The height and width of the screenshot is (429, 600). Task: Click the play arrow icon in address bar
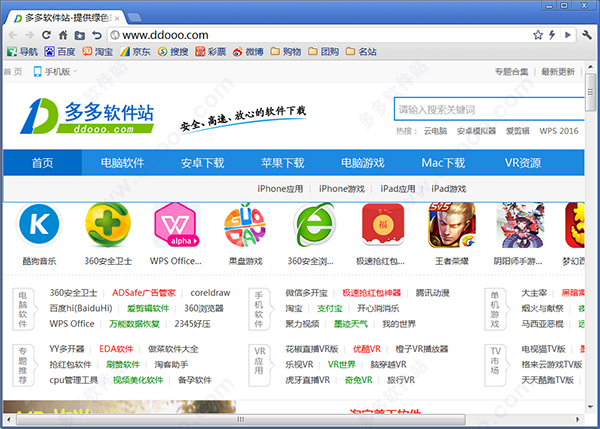coord(568,35)
